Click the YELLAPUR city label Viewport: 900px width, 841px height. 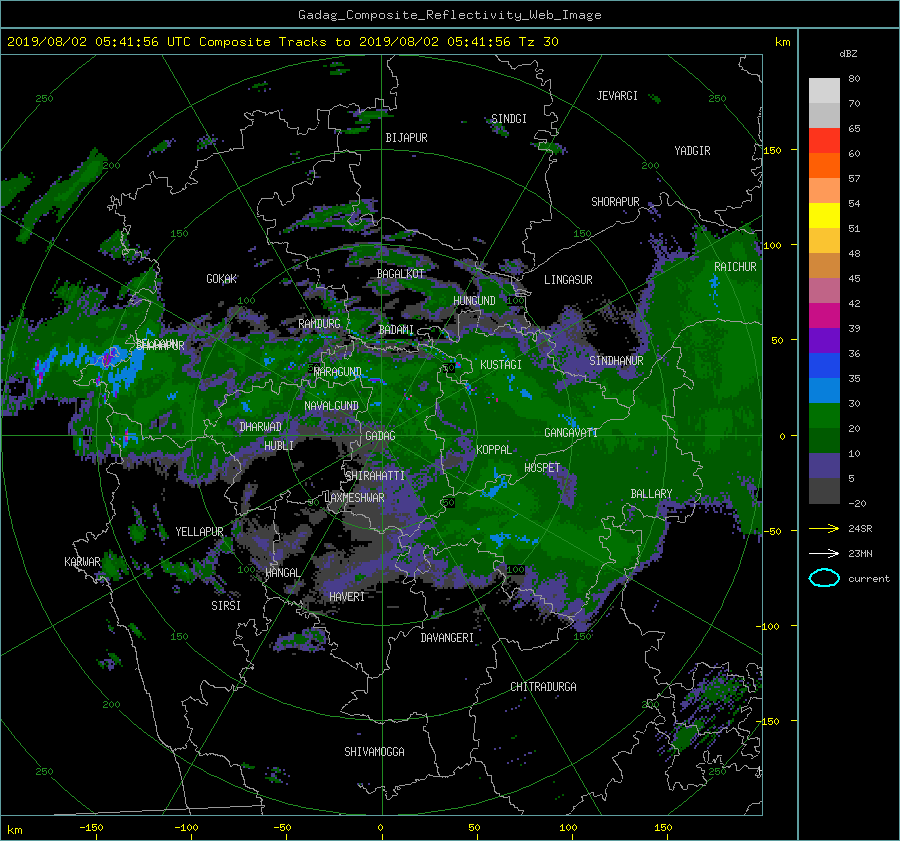pos(199,532)
